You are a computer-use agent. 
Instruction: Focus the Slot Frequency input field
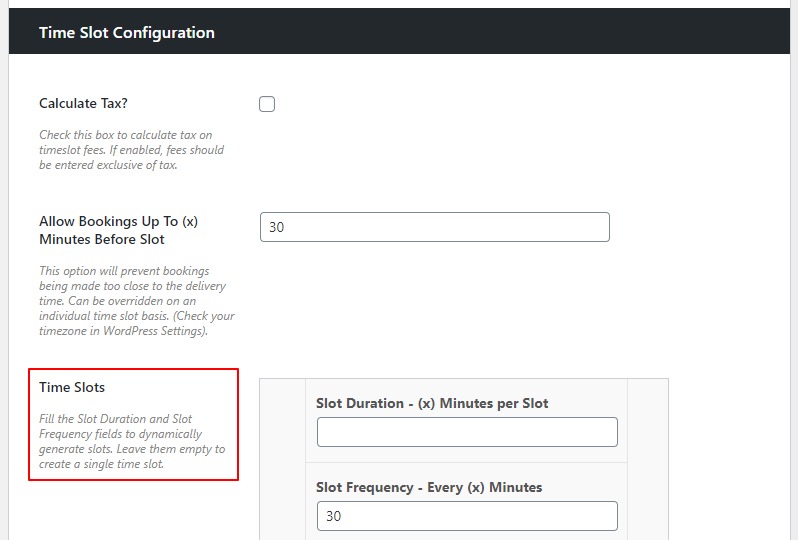click(467, 516)
